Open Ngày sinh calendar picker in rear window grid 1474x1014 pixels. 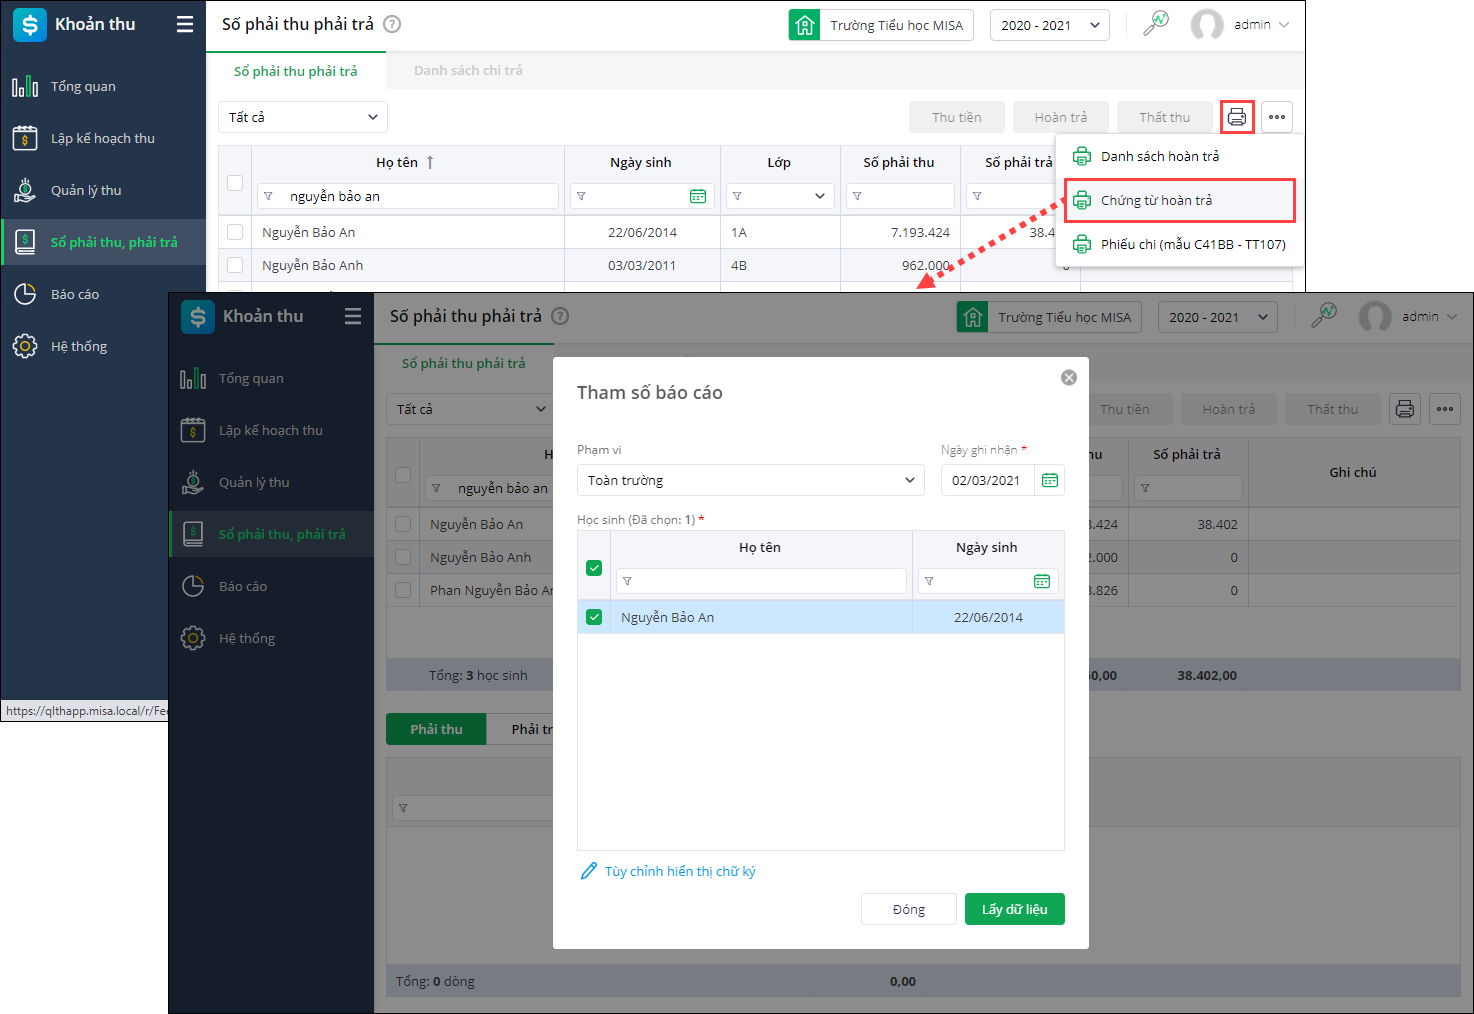[698, 196]
